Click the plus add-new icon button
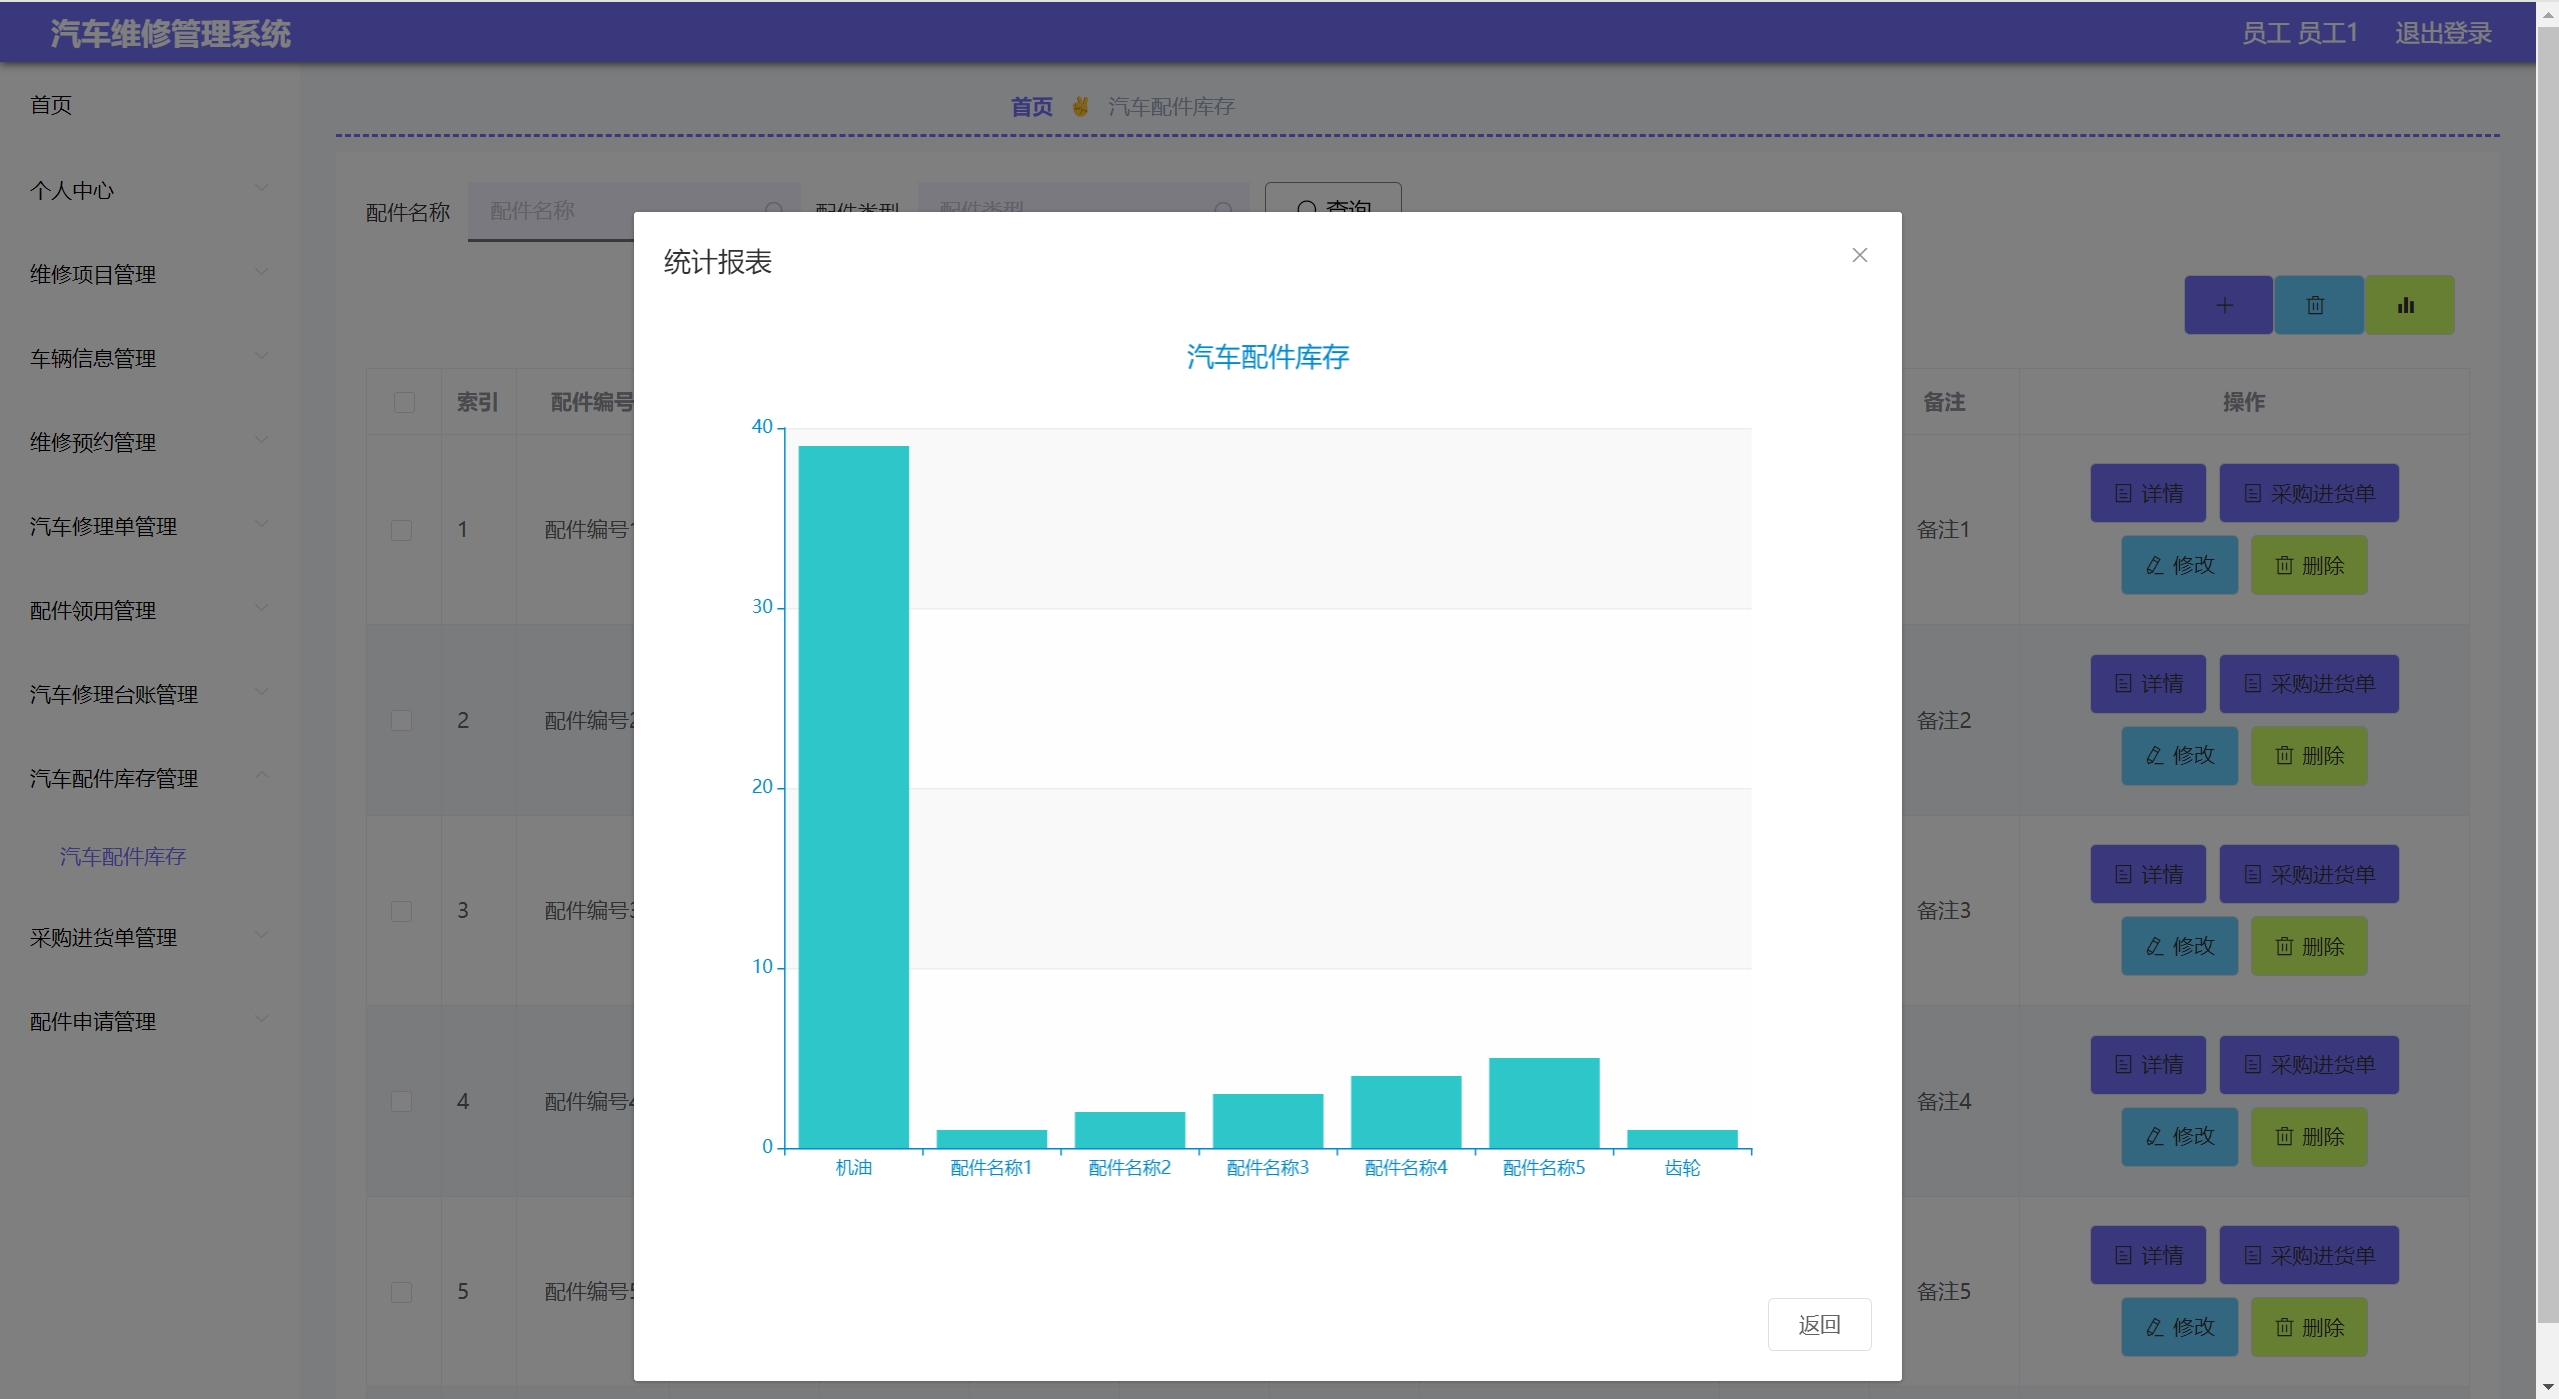Image resolution: width=2559 pixels, height=1399 pixels. (2225, 305)
